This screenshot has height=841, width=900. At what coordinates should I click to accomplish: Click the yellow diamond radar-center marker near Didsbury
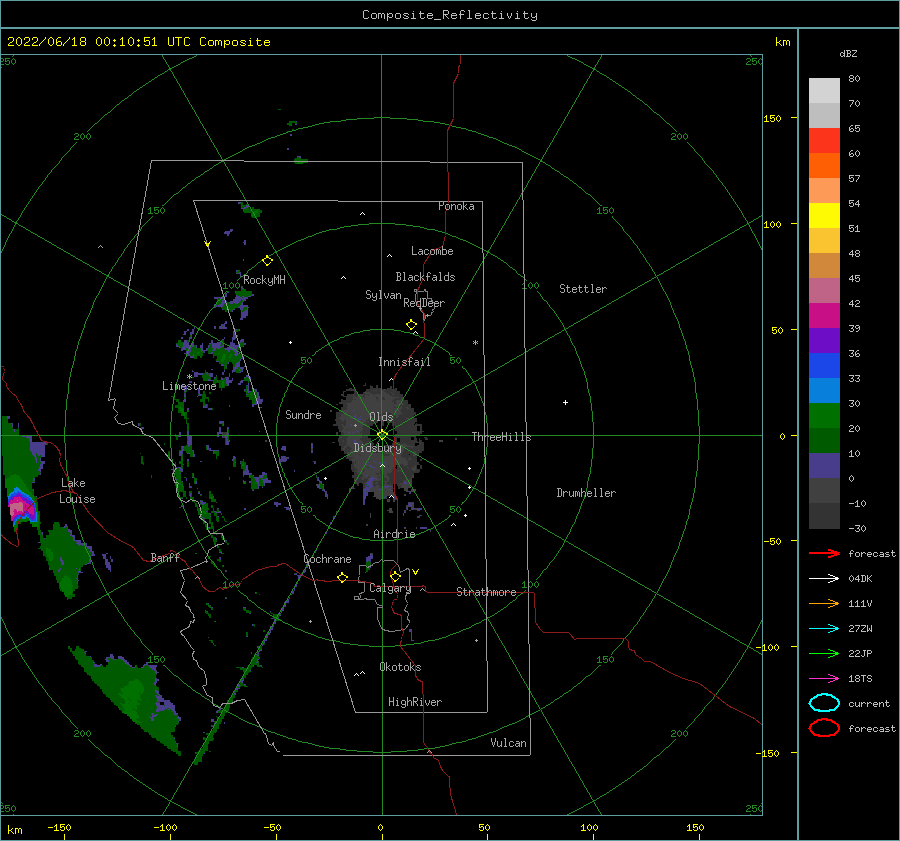(382, 435)
